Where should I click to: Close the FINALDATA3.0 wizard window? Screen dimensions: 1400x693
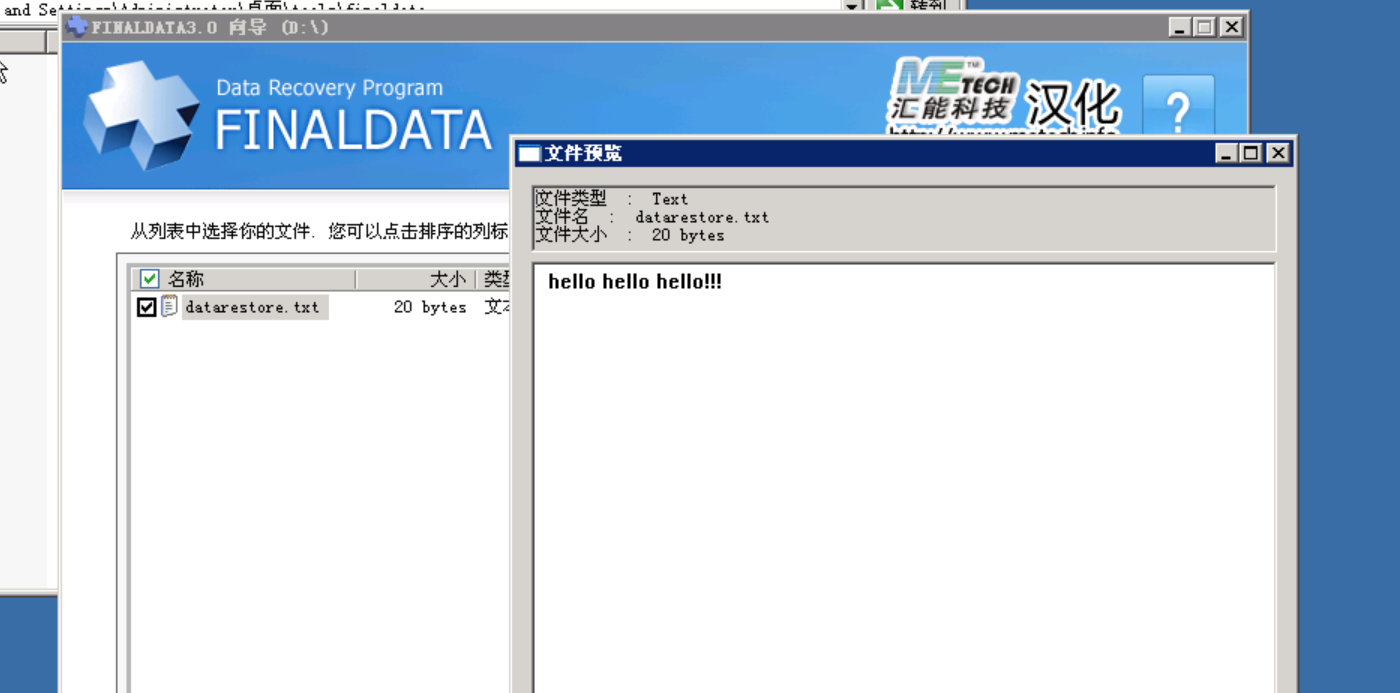click(1231, 27)
